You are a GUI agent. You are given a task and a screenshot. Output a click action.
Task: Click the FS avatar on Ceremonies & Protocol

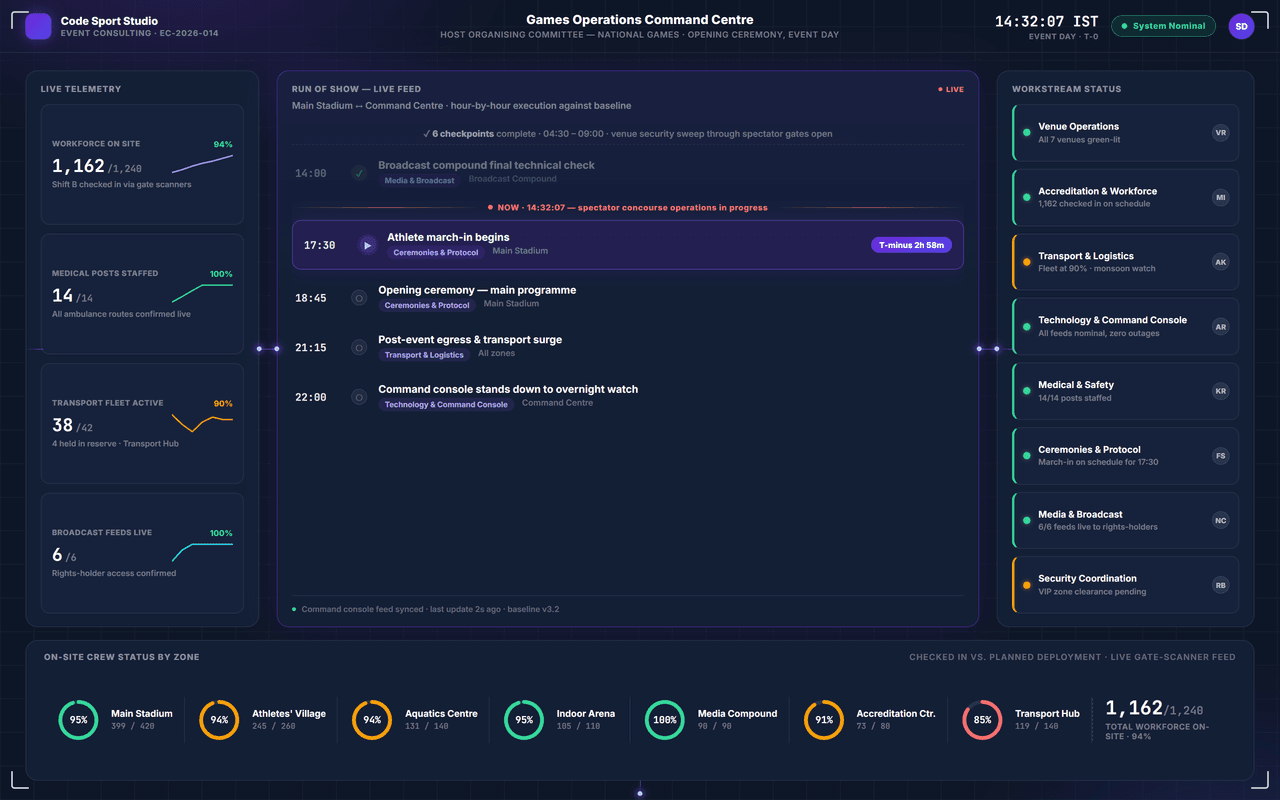point(1220,456)
